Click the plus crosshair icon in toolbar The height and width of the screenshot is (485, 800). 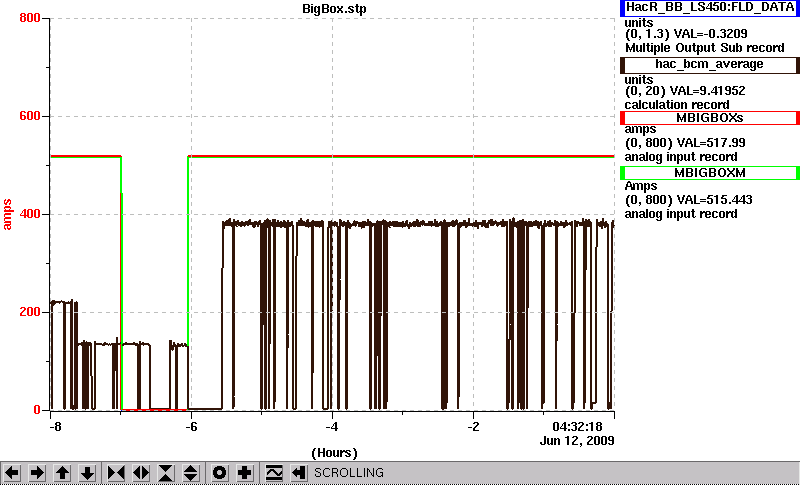(244, 473)
